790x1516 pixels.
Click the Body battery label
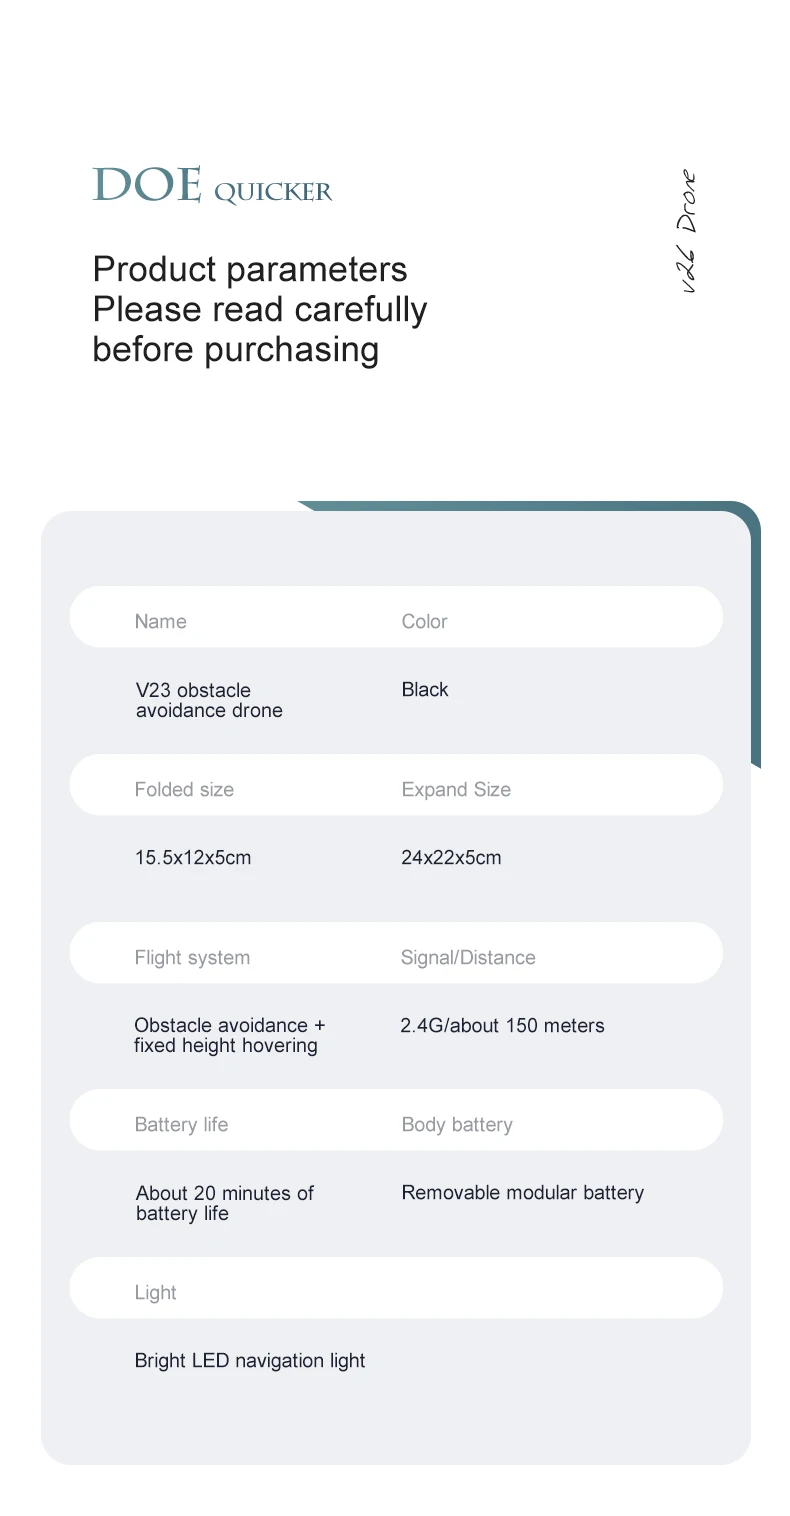[457, 1124]
